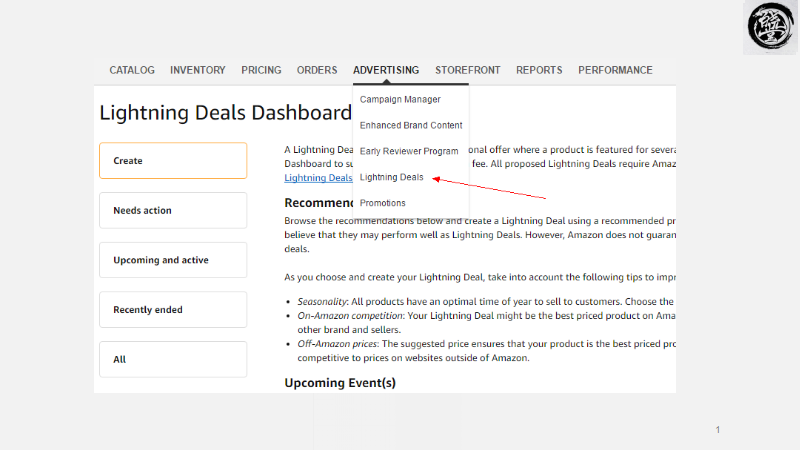Click the Upcoming Event(s) heading
800x450 pixels.
pyautogui.click(x=340, y=383)
